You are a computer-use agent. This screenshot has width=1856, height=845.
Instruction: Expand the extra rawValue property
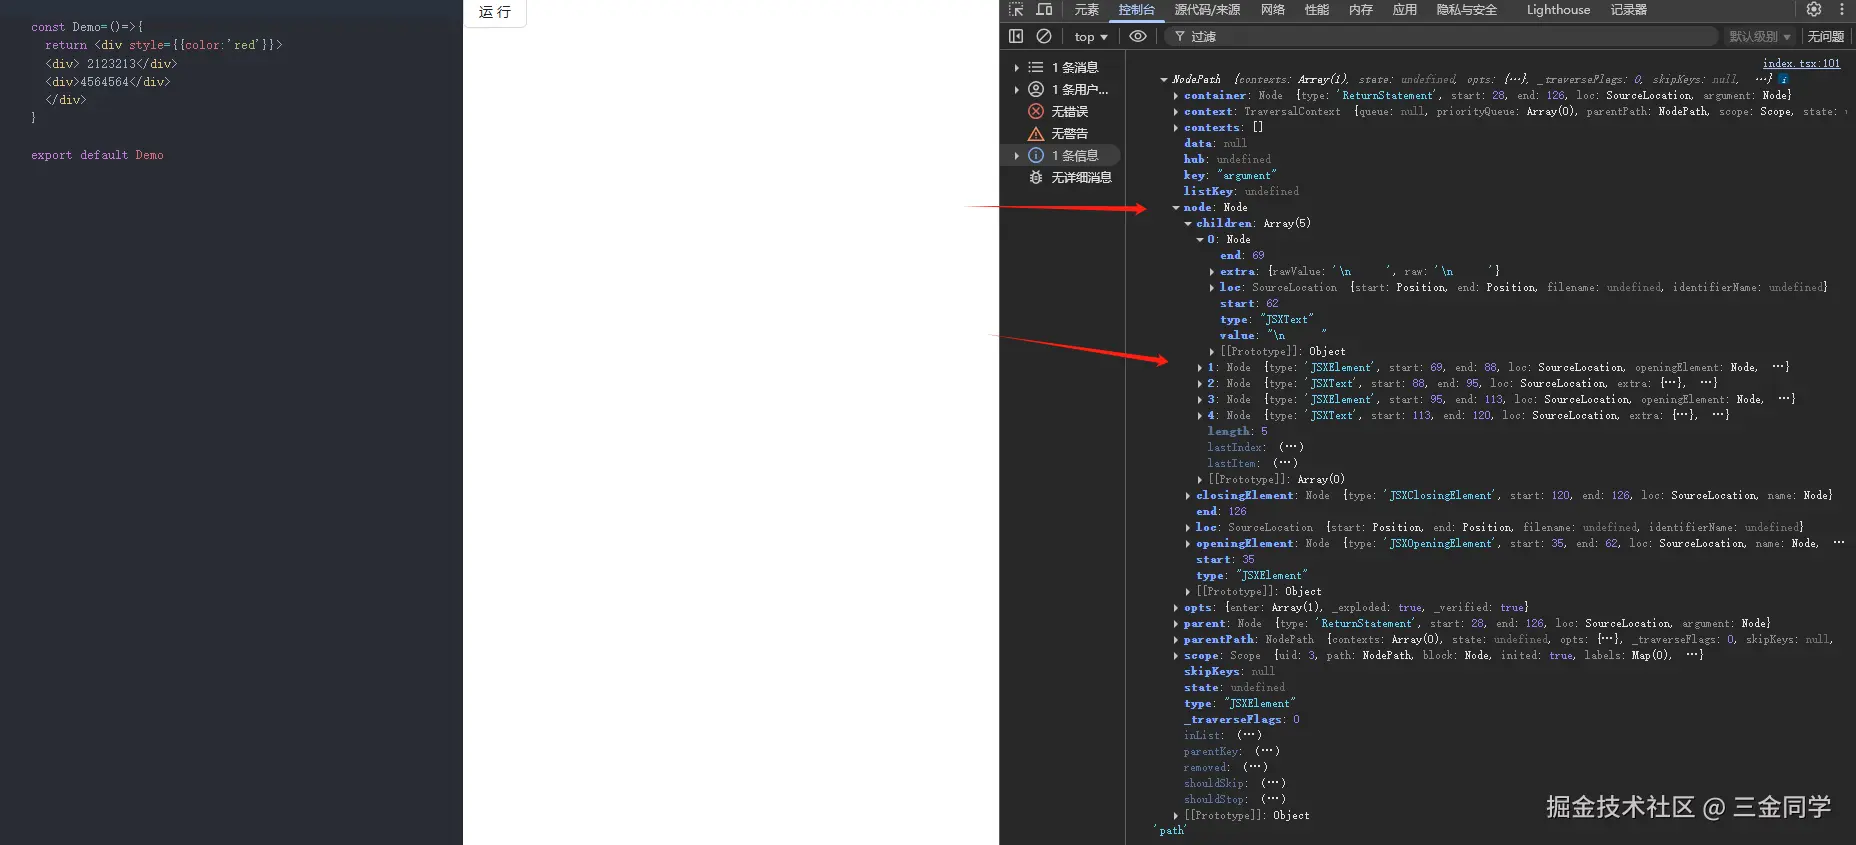(1212, 272)
